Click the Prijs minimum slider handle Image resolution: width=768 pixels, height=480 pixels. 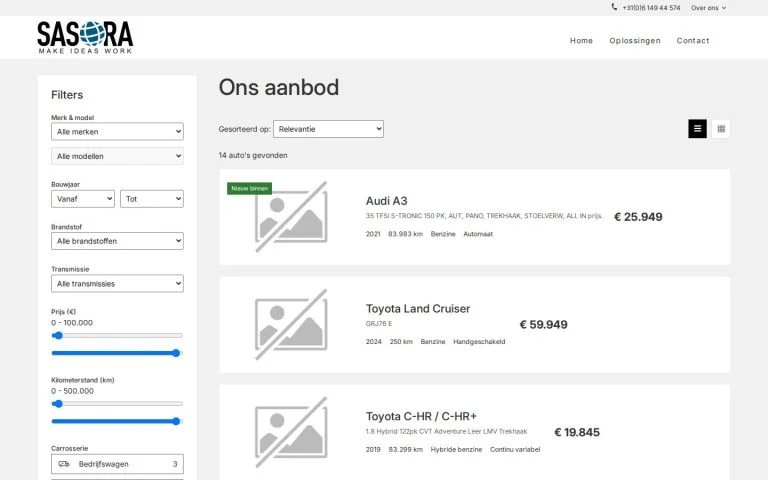click(x=58, y=336)
